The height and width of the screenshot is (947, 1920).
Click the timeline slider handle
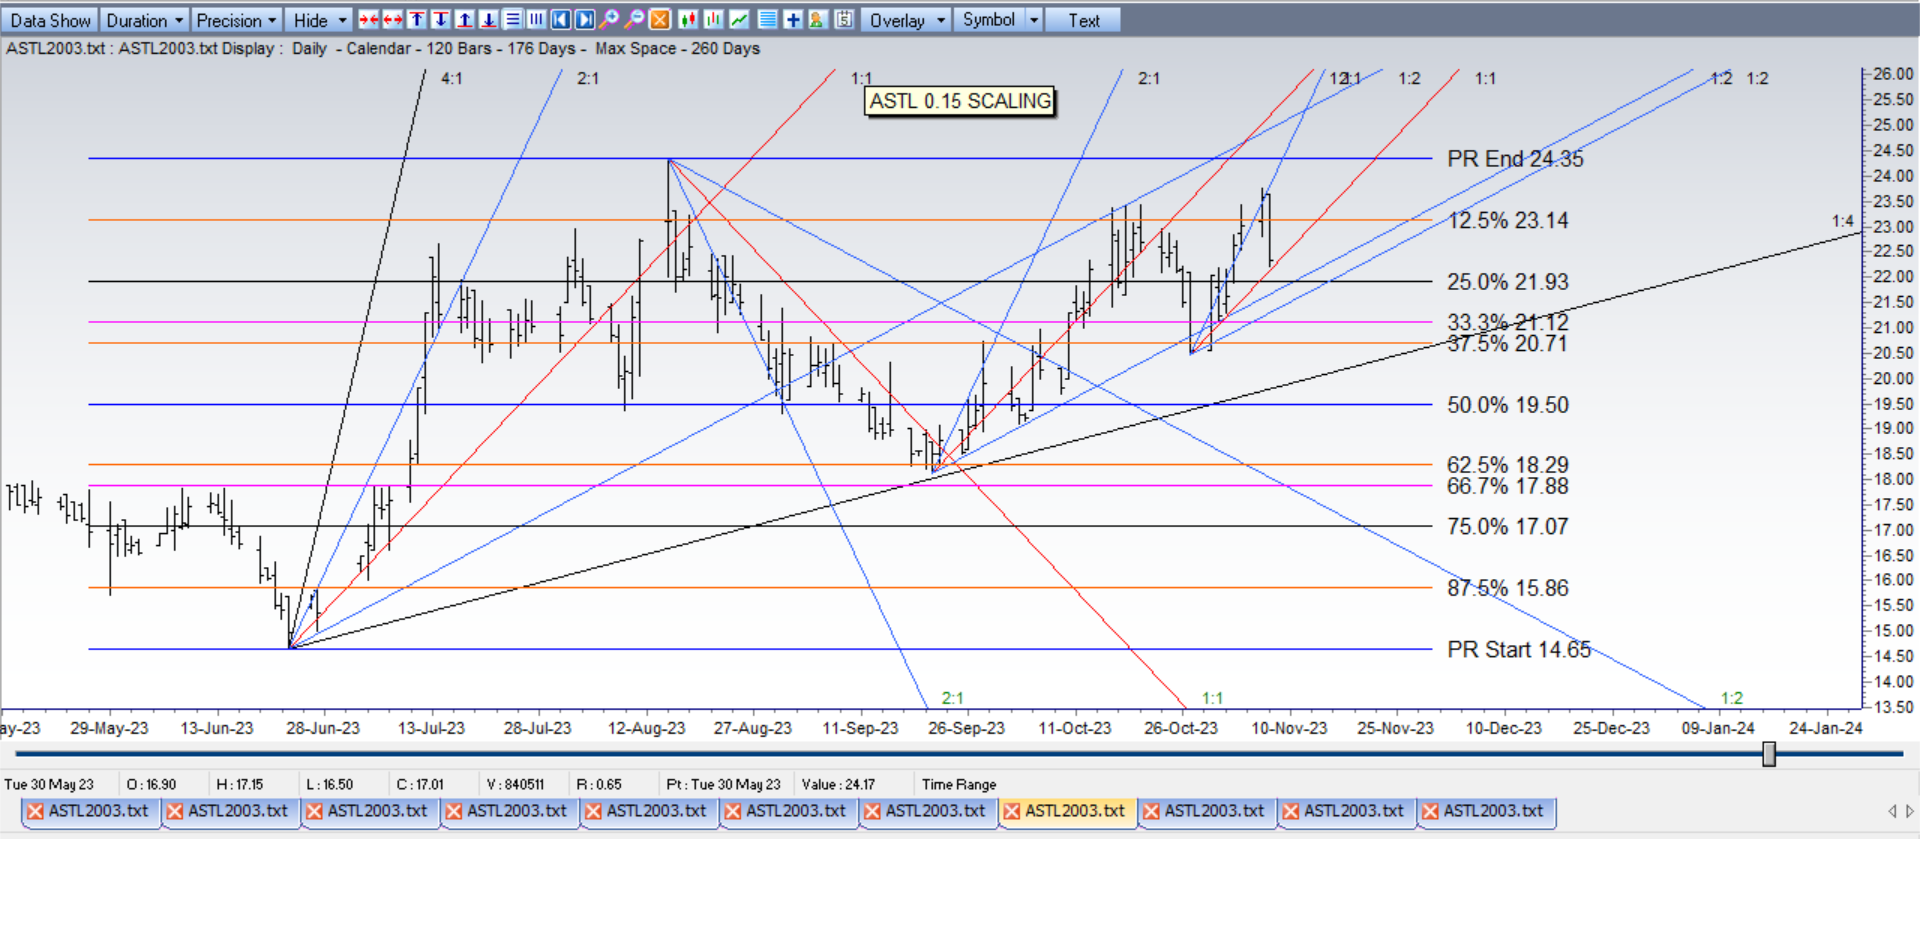[x=1769, y=754]
